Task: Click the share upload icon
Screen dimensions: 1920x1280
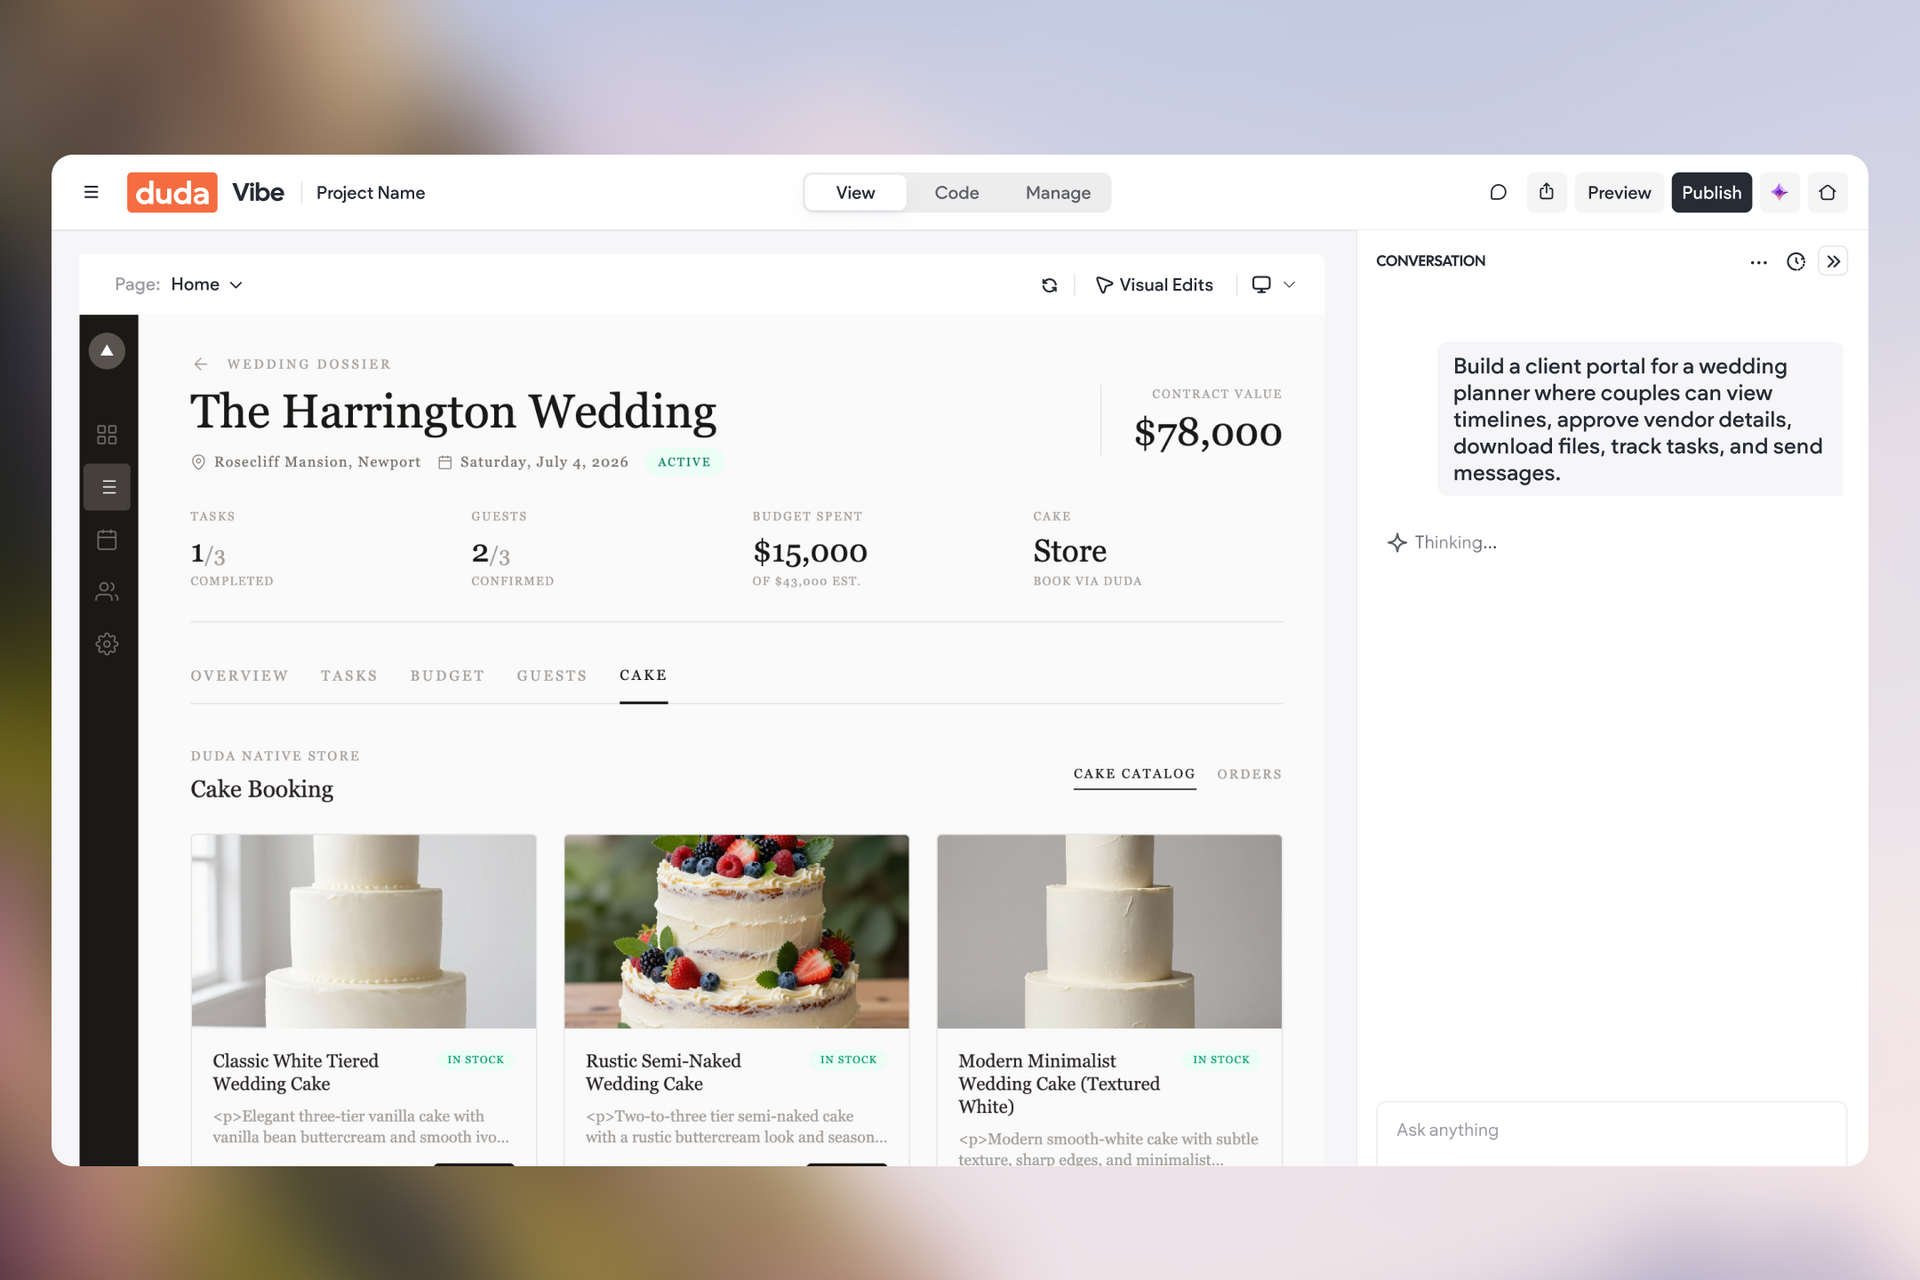Action: tap(1546, 192)
